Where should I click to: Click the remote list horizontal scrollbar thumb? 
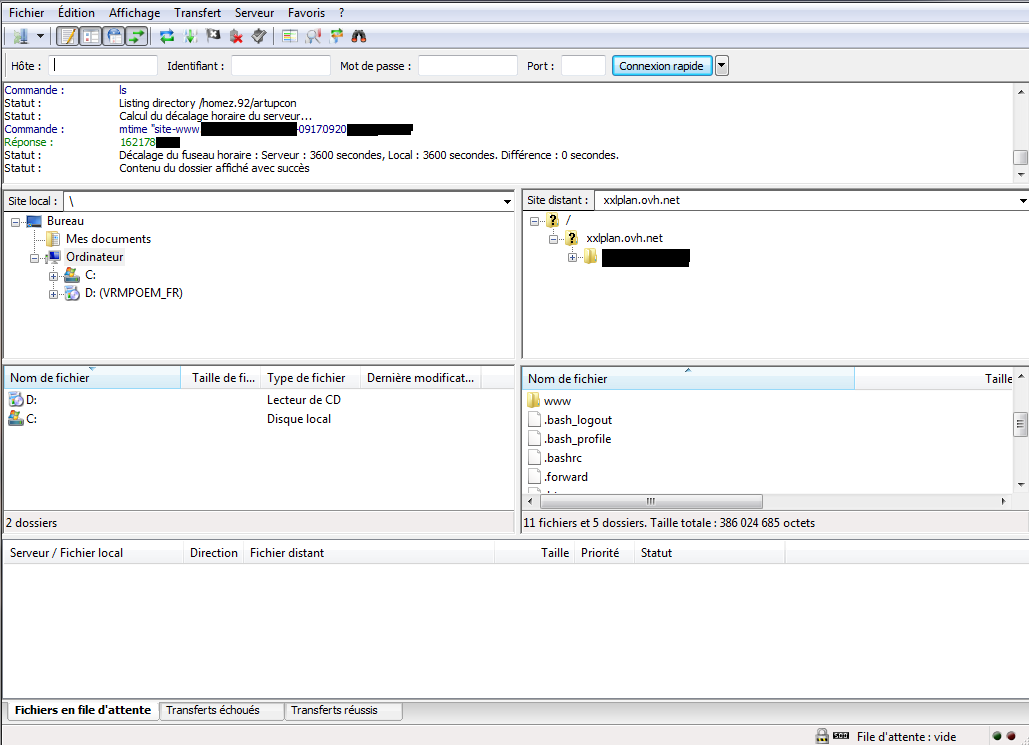click(x=651, y=501)
